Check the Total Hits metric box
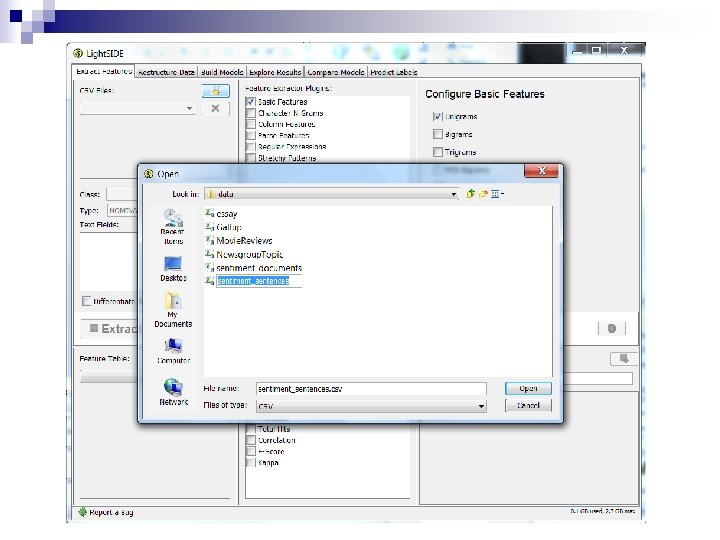Image resolution: width=720 pixels, height=540 pixels. tap(251, 429)
